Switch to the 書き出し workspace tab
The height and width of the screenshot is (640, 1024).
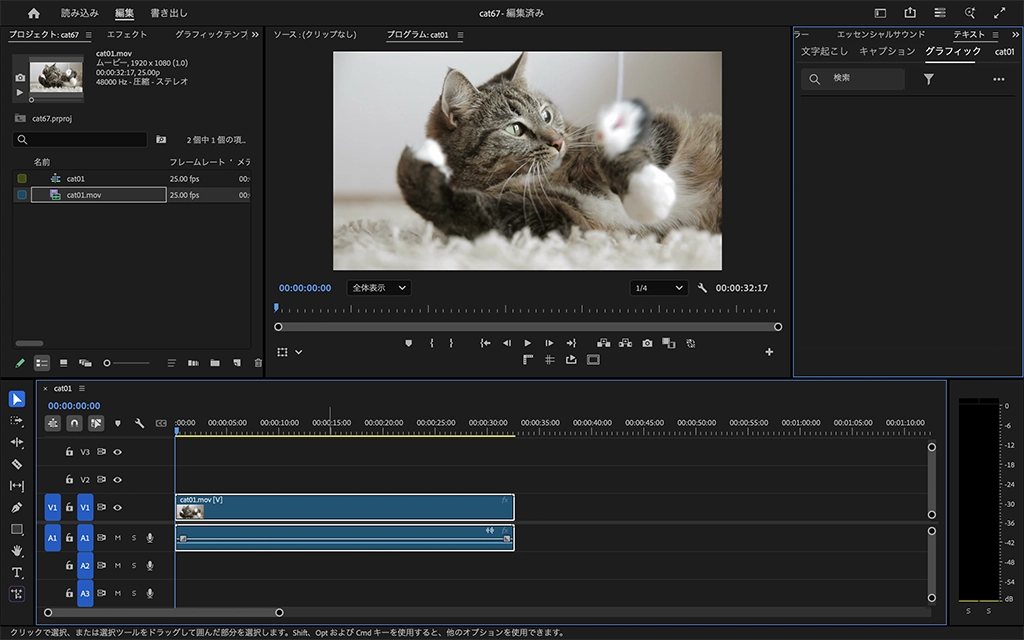pyautogui.click(x=167, y=13)
